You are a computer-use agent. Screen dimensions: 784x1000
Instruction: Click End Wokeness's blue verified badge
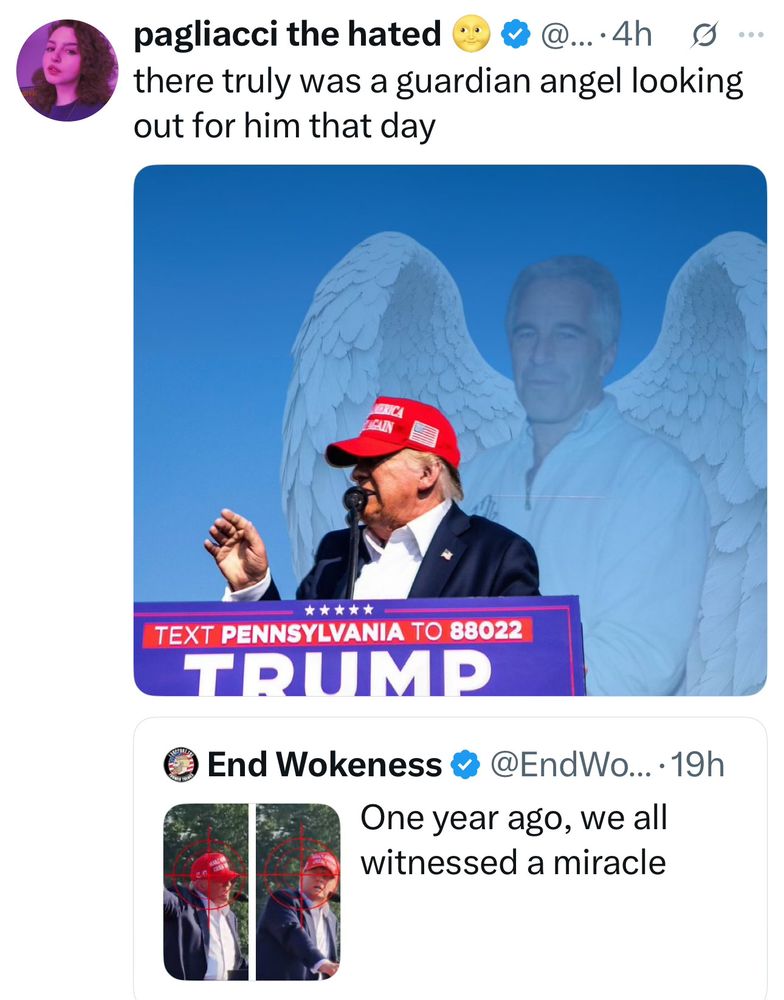pos(462,765)
